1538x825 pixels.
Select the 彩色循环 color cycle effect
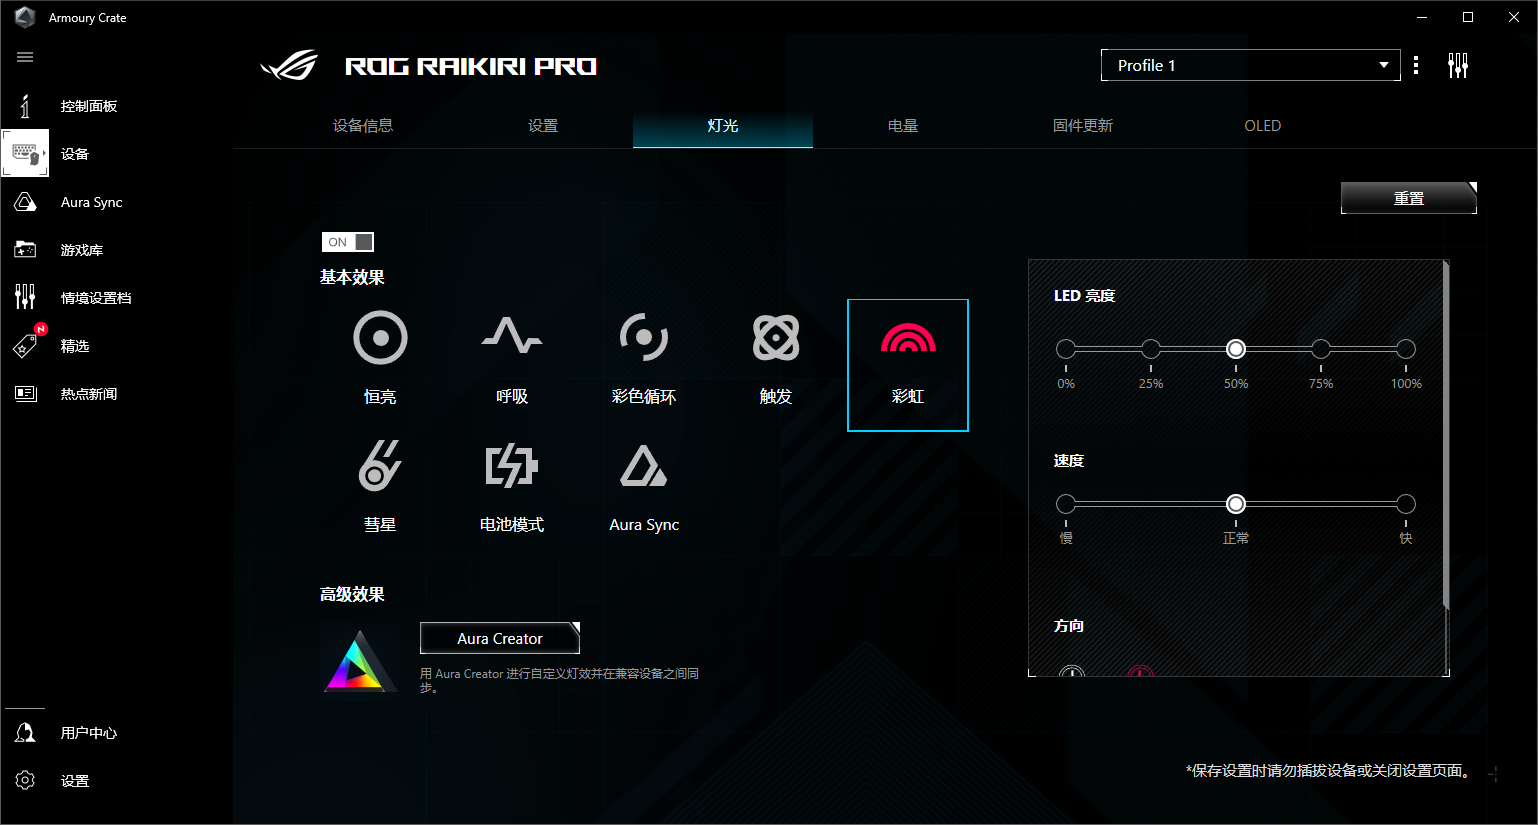coord(643,338)
